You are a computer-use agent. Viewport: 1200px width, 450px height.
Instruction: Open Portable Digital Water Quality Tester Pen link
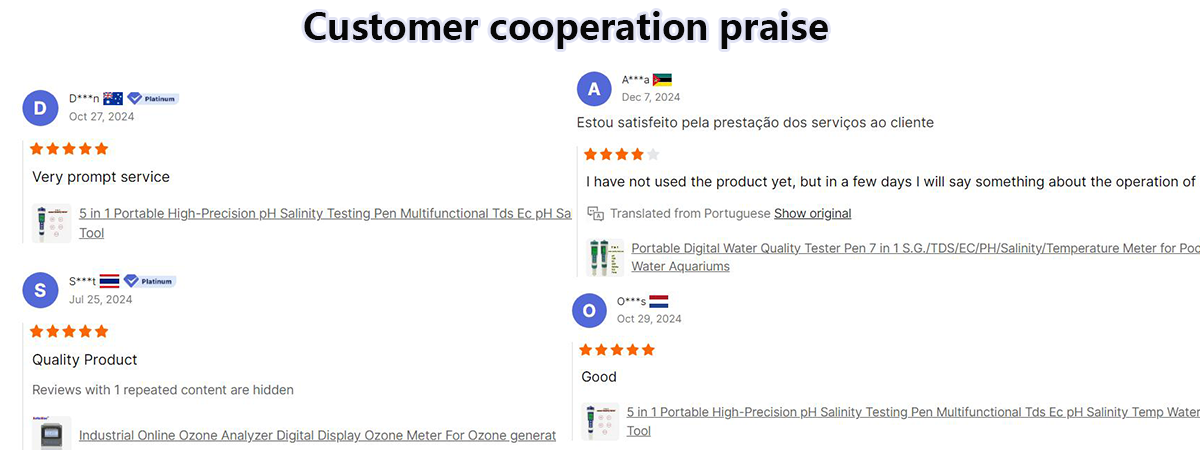click(915, 257)
